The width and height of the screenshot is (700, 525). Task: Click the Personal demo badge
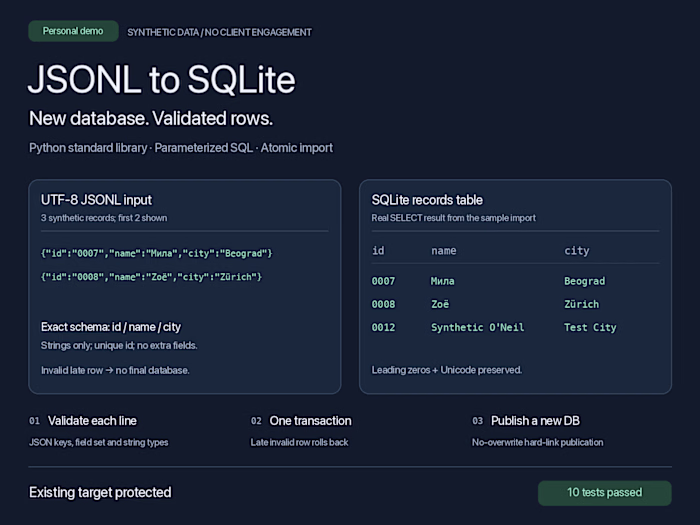[73, 31]
